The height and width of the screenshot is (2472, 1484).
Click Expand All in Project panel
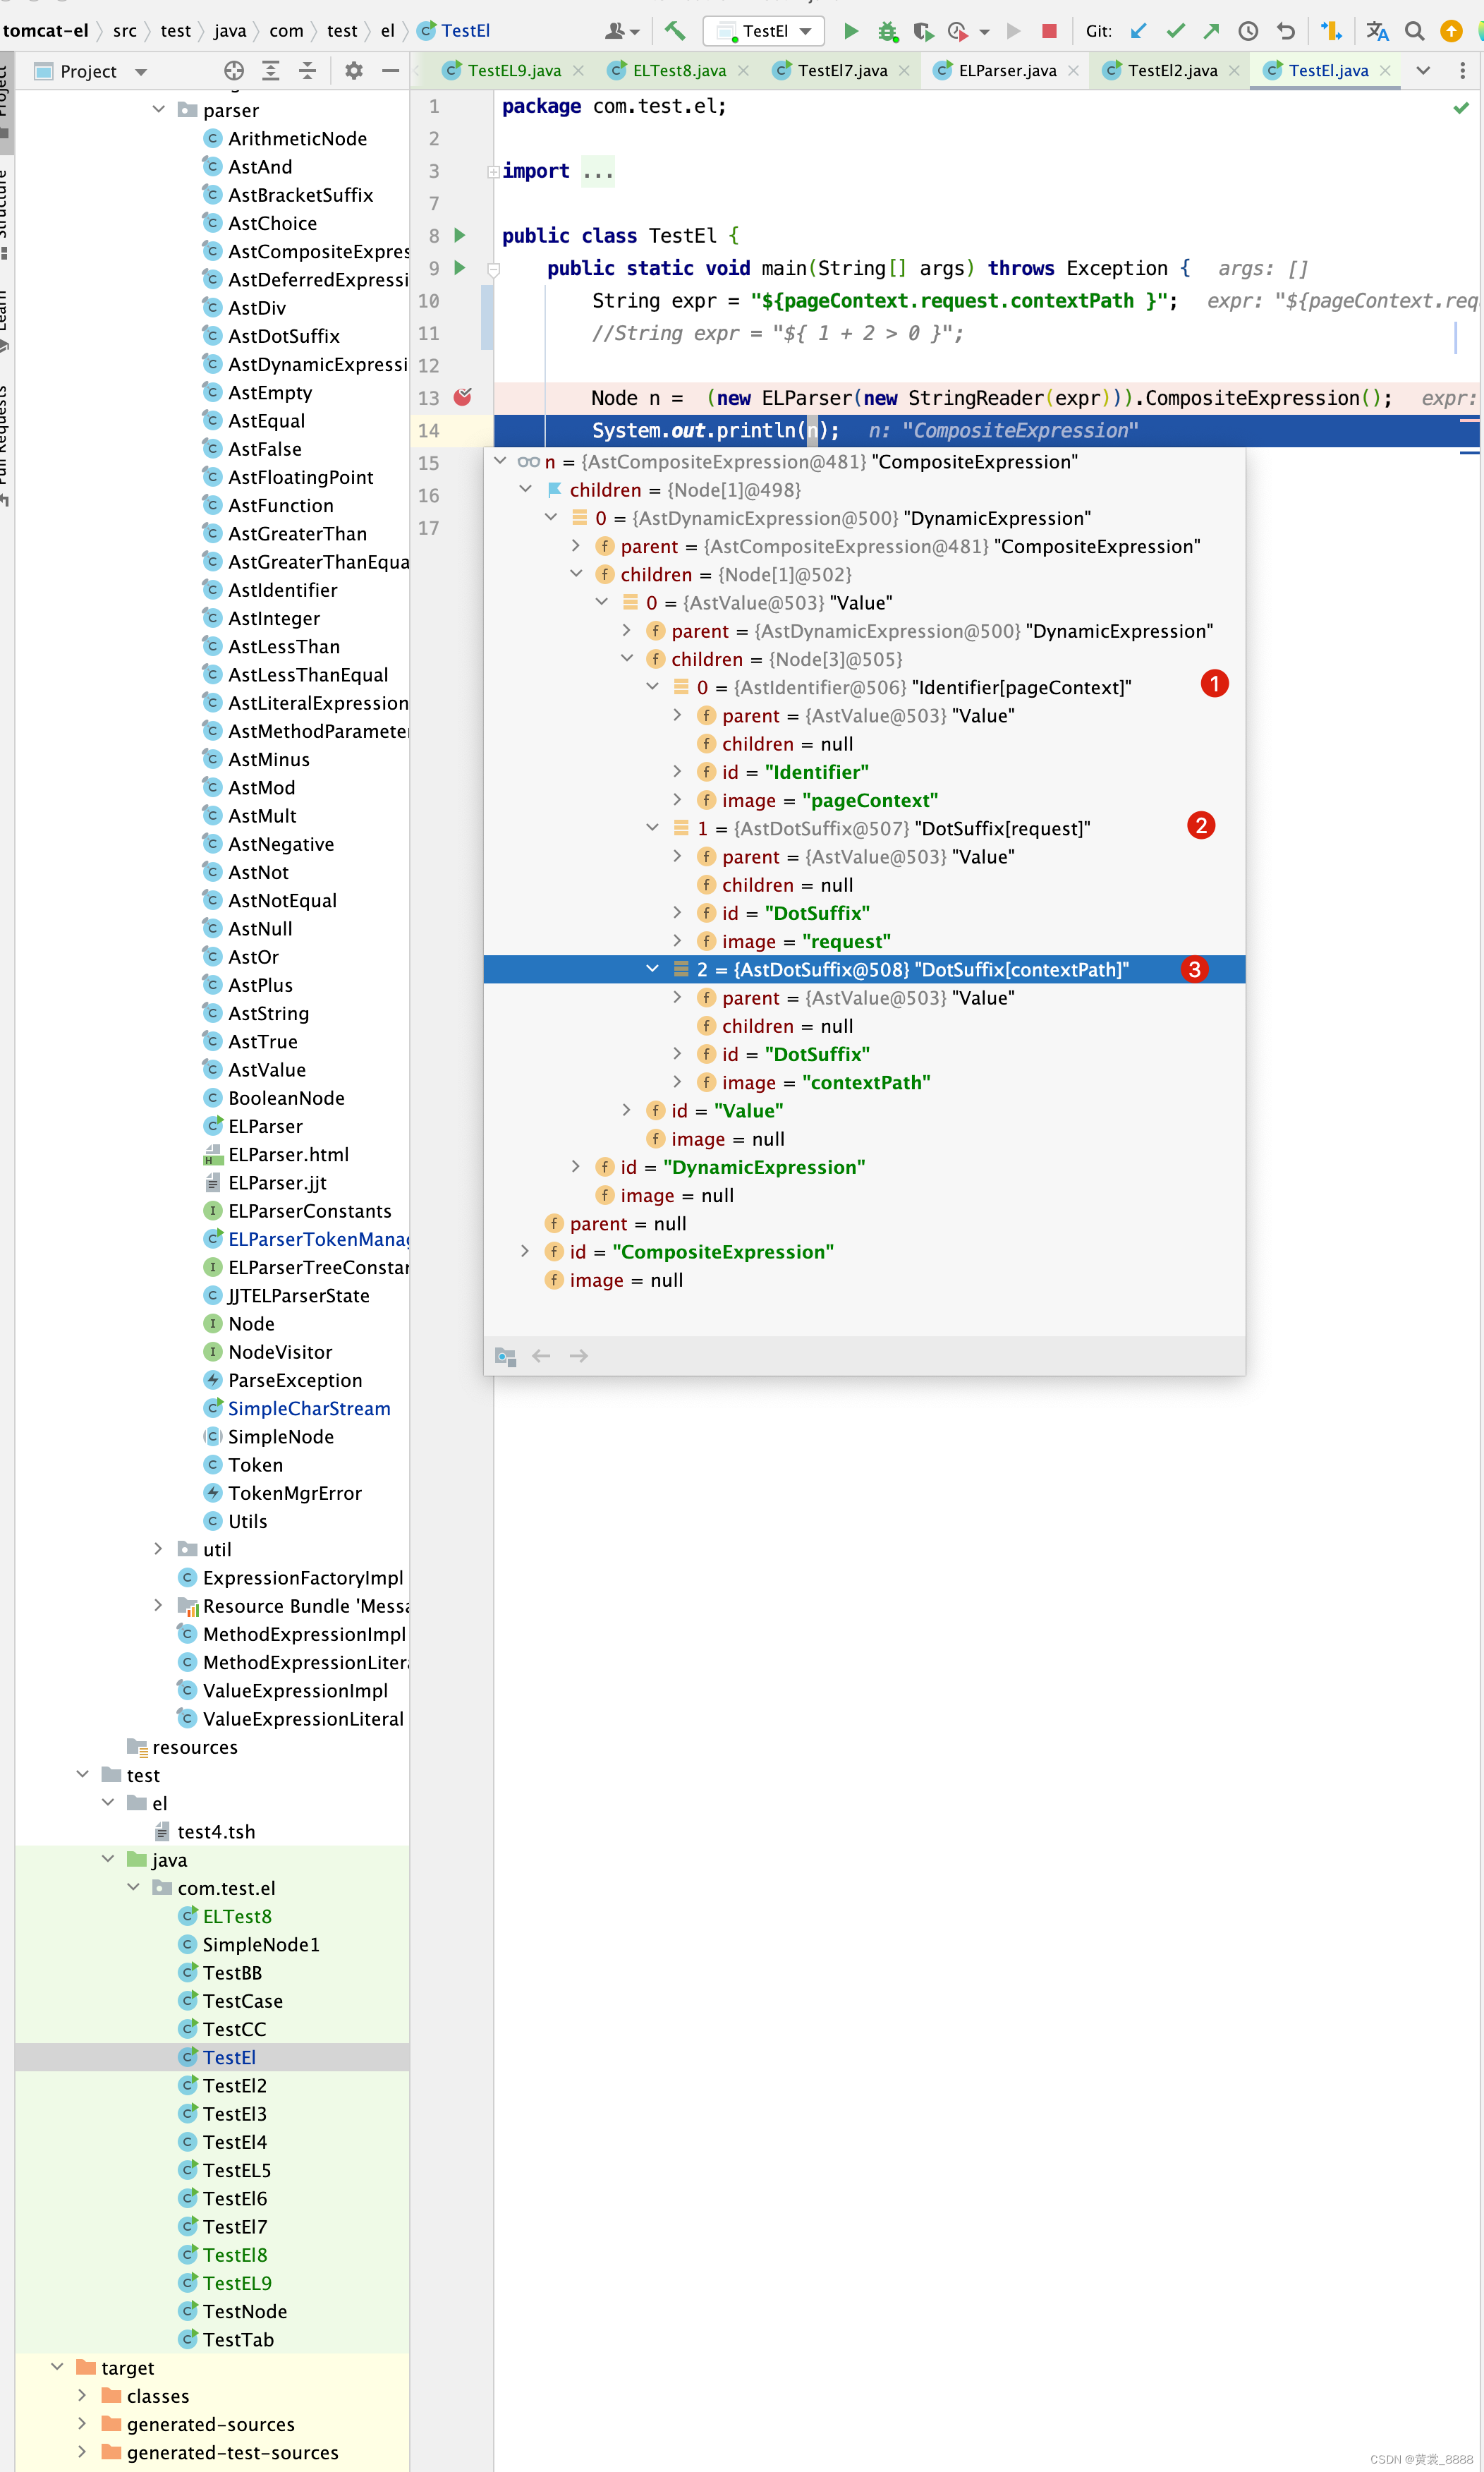[x=271, y=70]
